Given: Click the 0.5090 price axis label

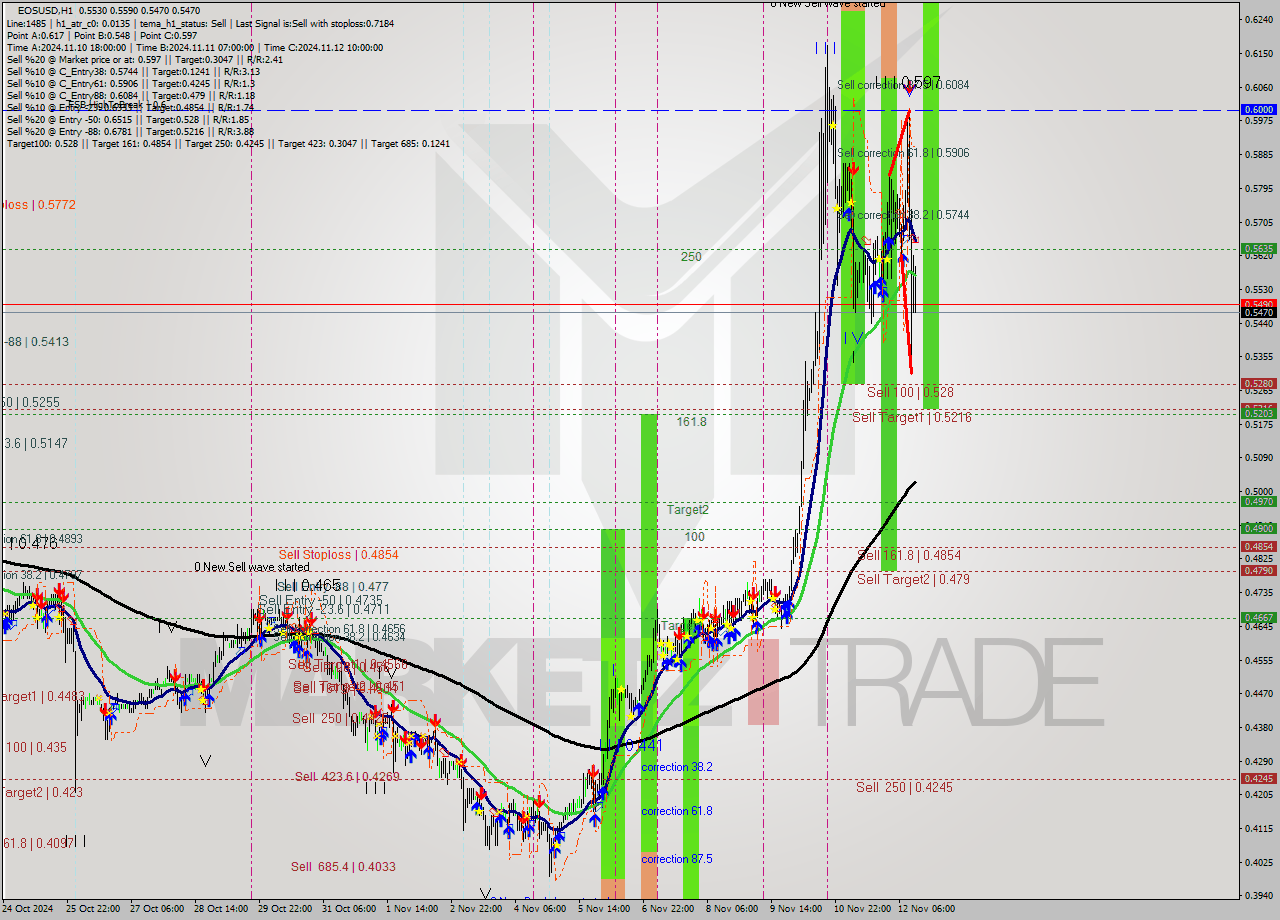Looking at the screenshot, I should (1259, 458).
